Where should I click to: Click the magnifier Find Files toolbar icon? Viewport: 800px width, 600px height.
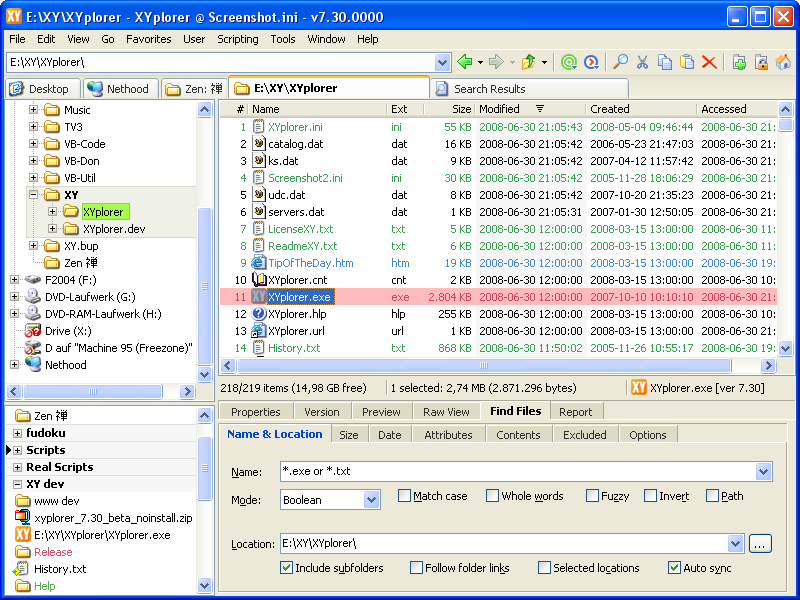(620, 62)
